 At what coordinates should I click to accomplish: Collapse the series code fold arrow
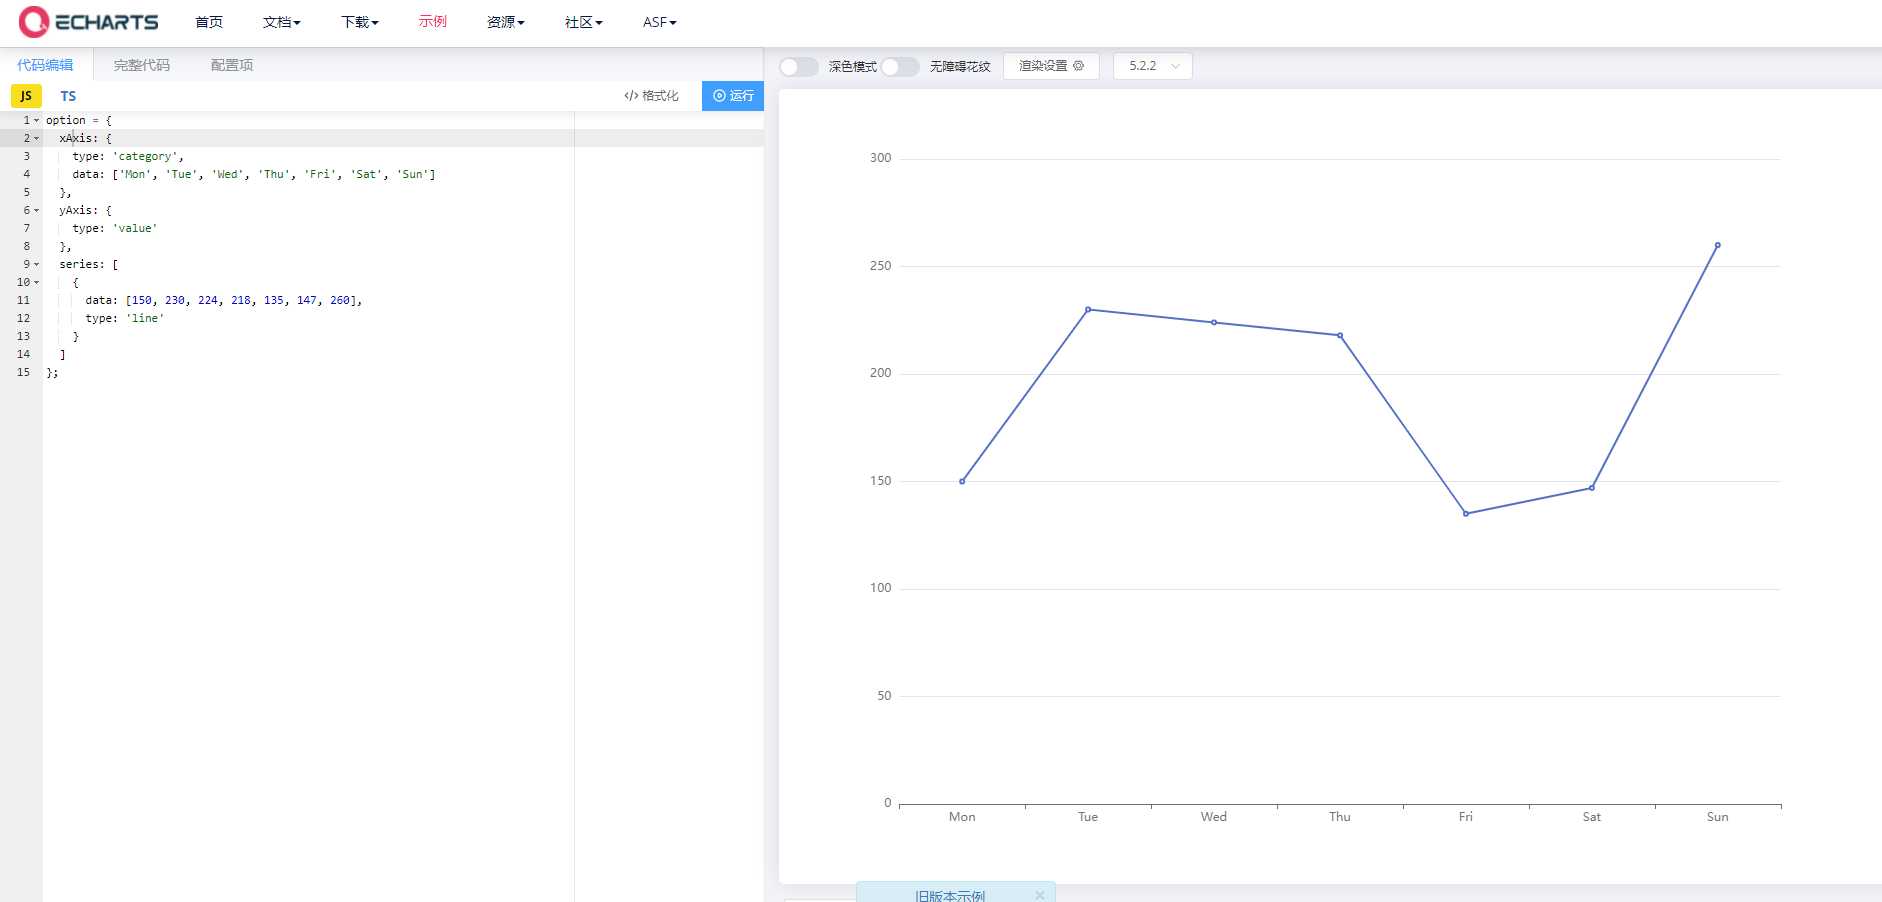pyautogui.click(x=37, y=265)
